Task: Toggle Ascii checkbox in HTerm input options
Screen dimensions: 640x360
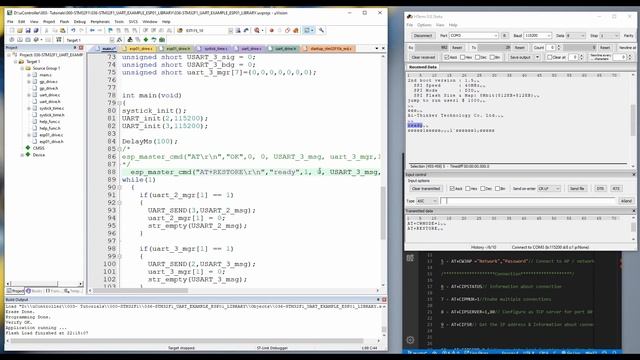Action: (x=452, y=189)
